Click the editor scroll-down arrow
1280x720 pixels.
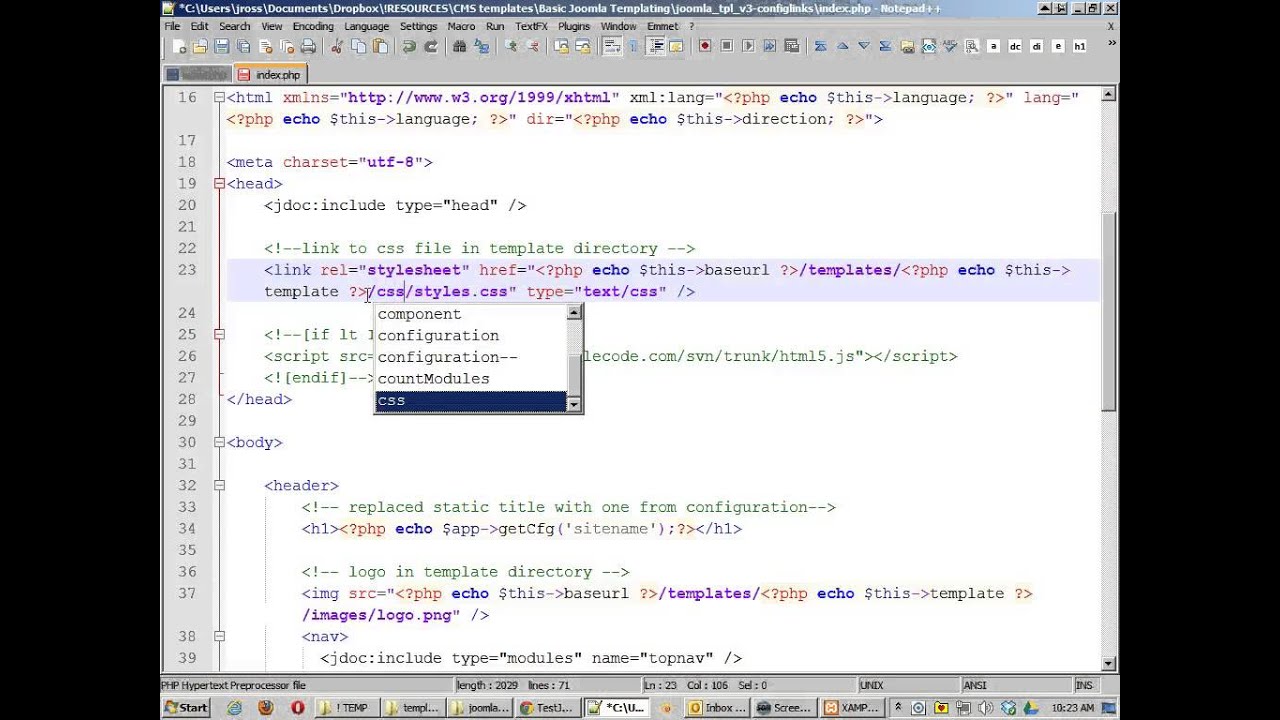[1108, 664]
